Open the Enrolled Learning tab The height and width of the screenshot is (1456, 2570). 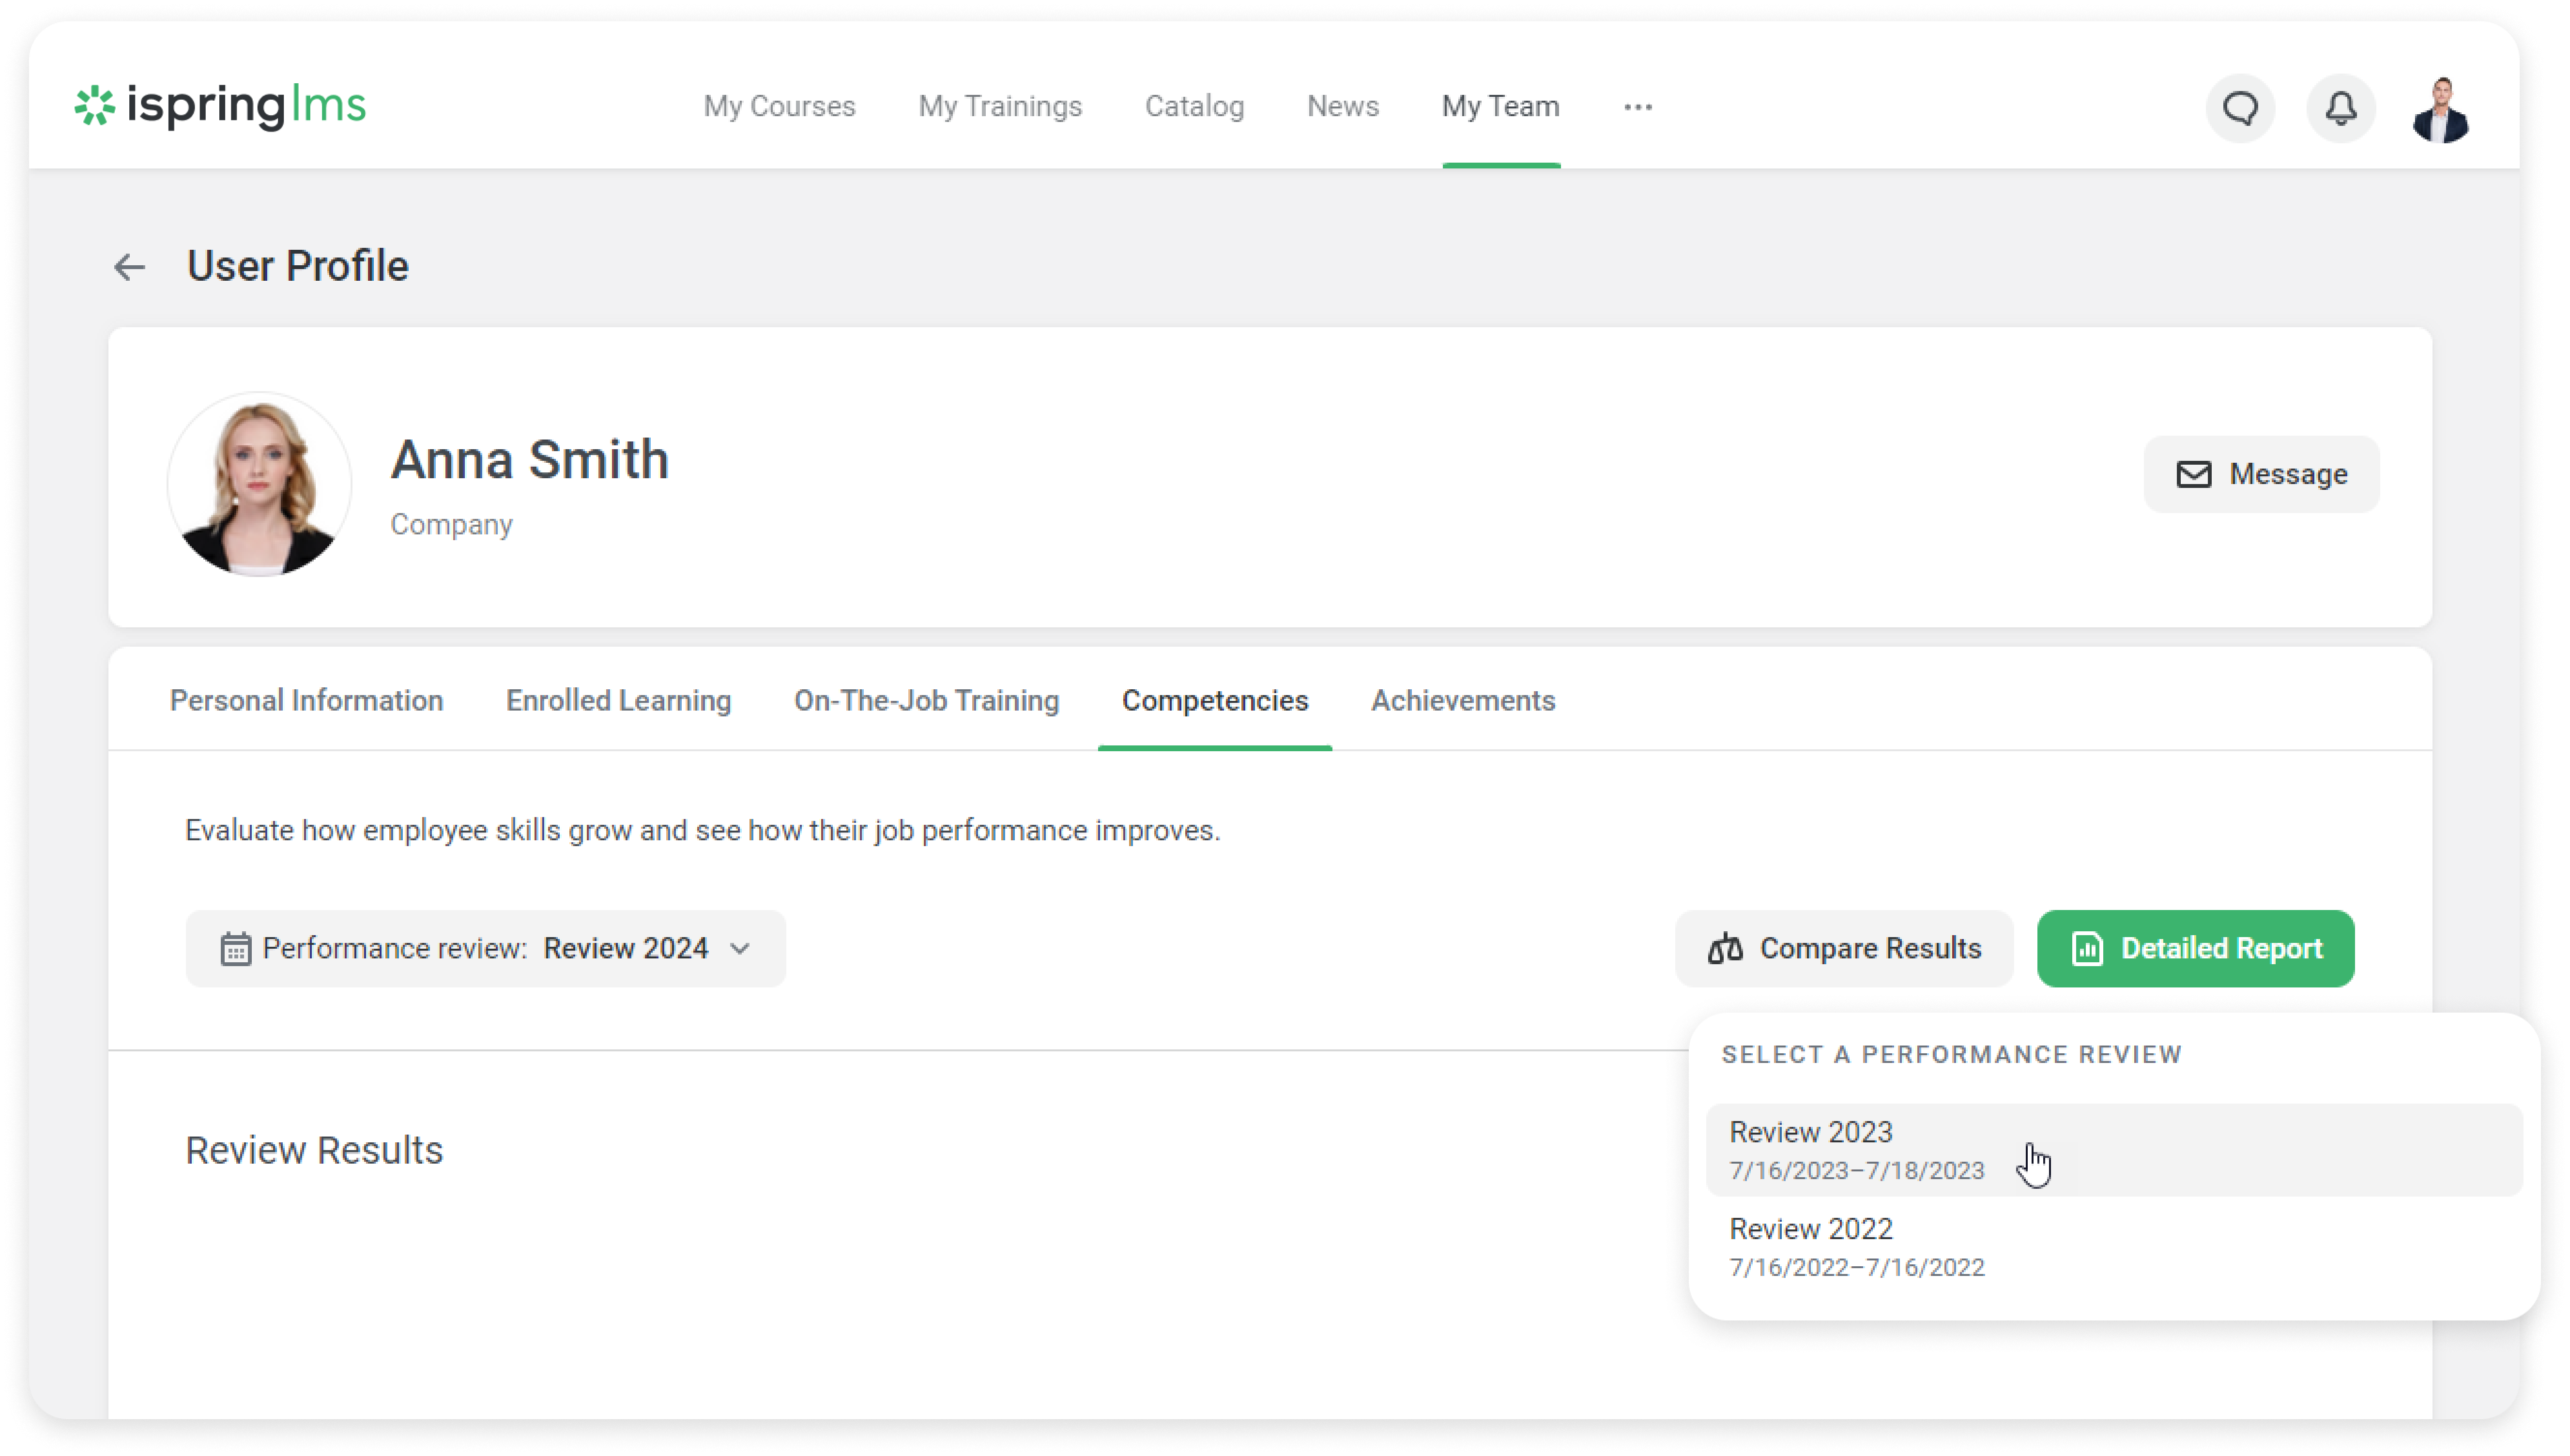click(x=618, y=700)
